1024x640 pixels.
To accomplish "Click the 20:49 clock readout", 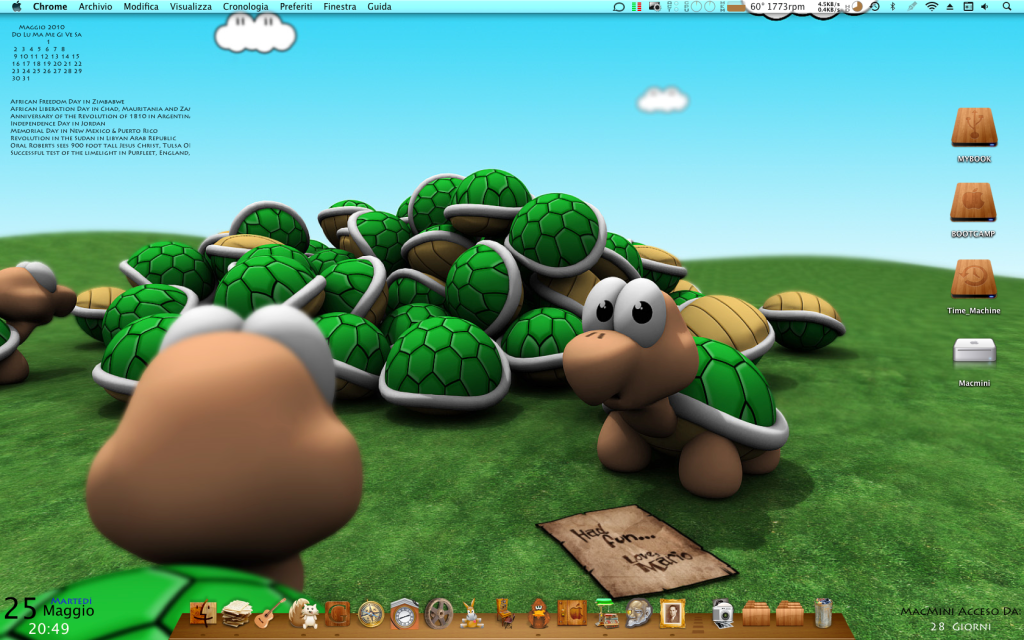I will (x=49, y=629).
